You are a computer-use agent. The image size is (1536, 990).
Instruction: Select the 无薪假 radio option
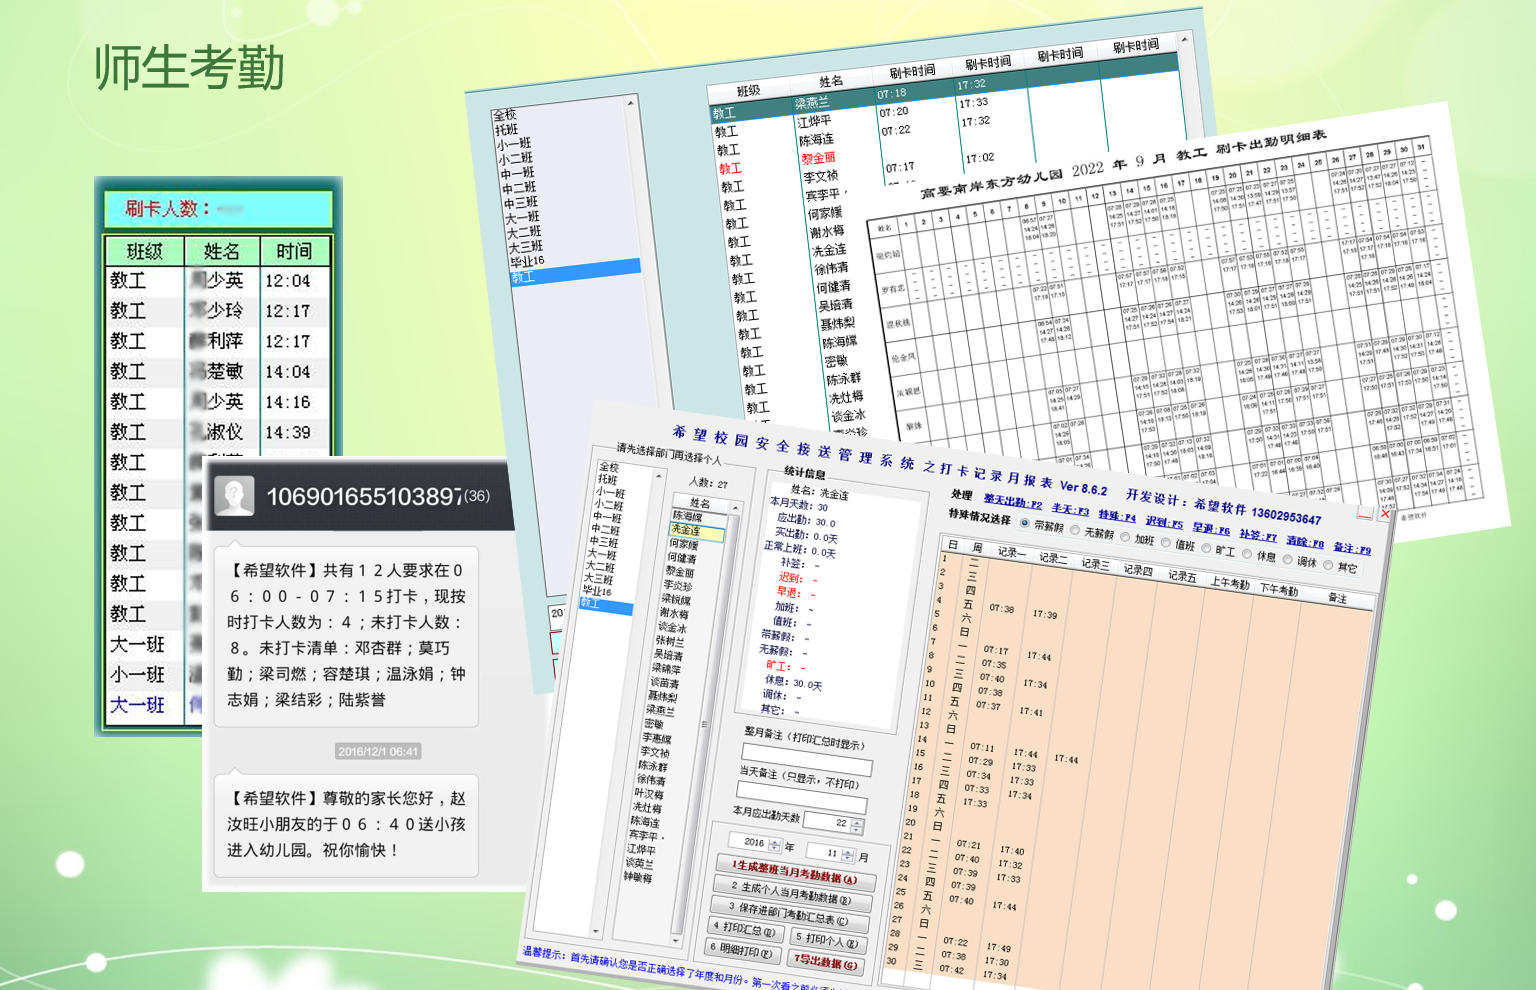1076,530
